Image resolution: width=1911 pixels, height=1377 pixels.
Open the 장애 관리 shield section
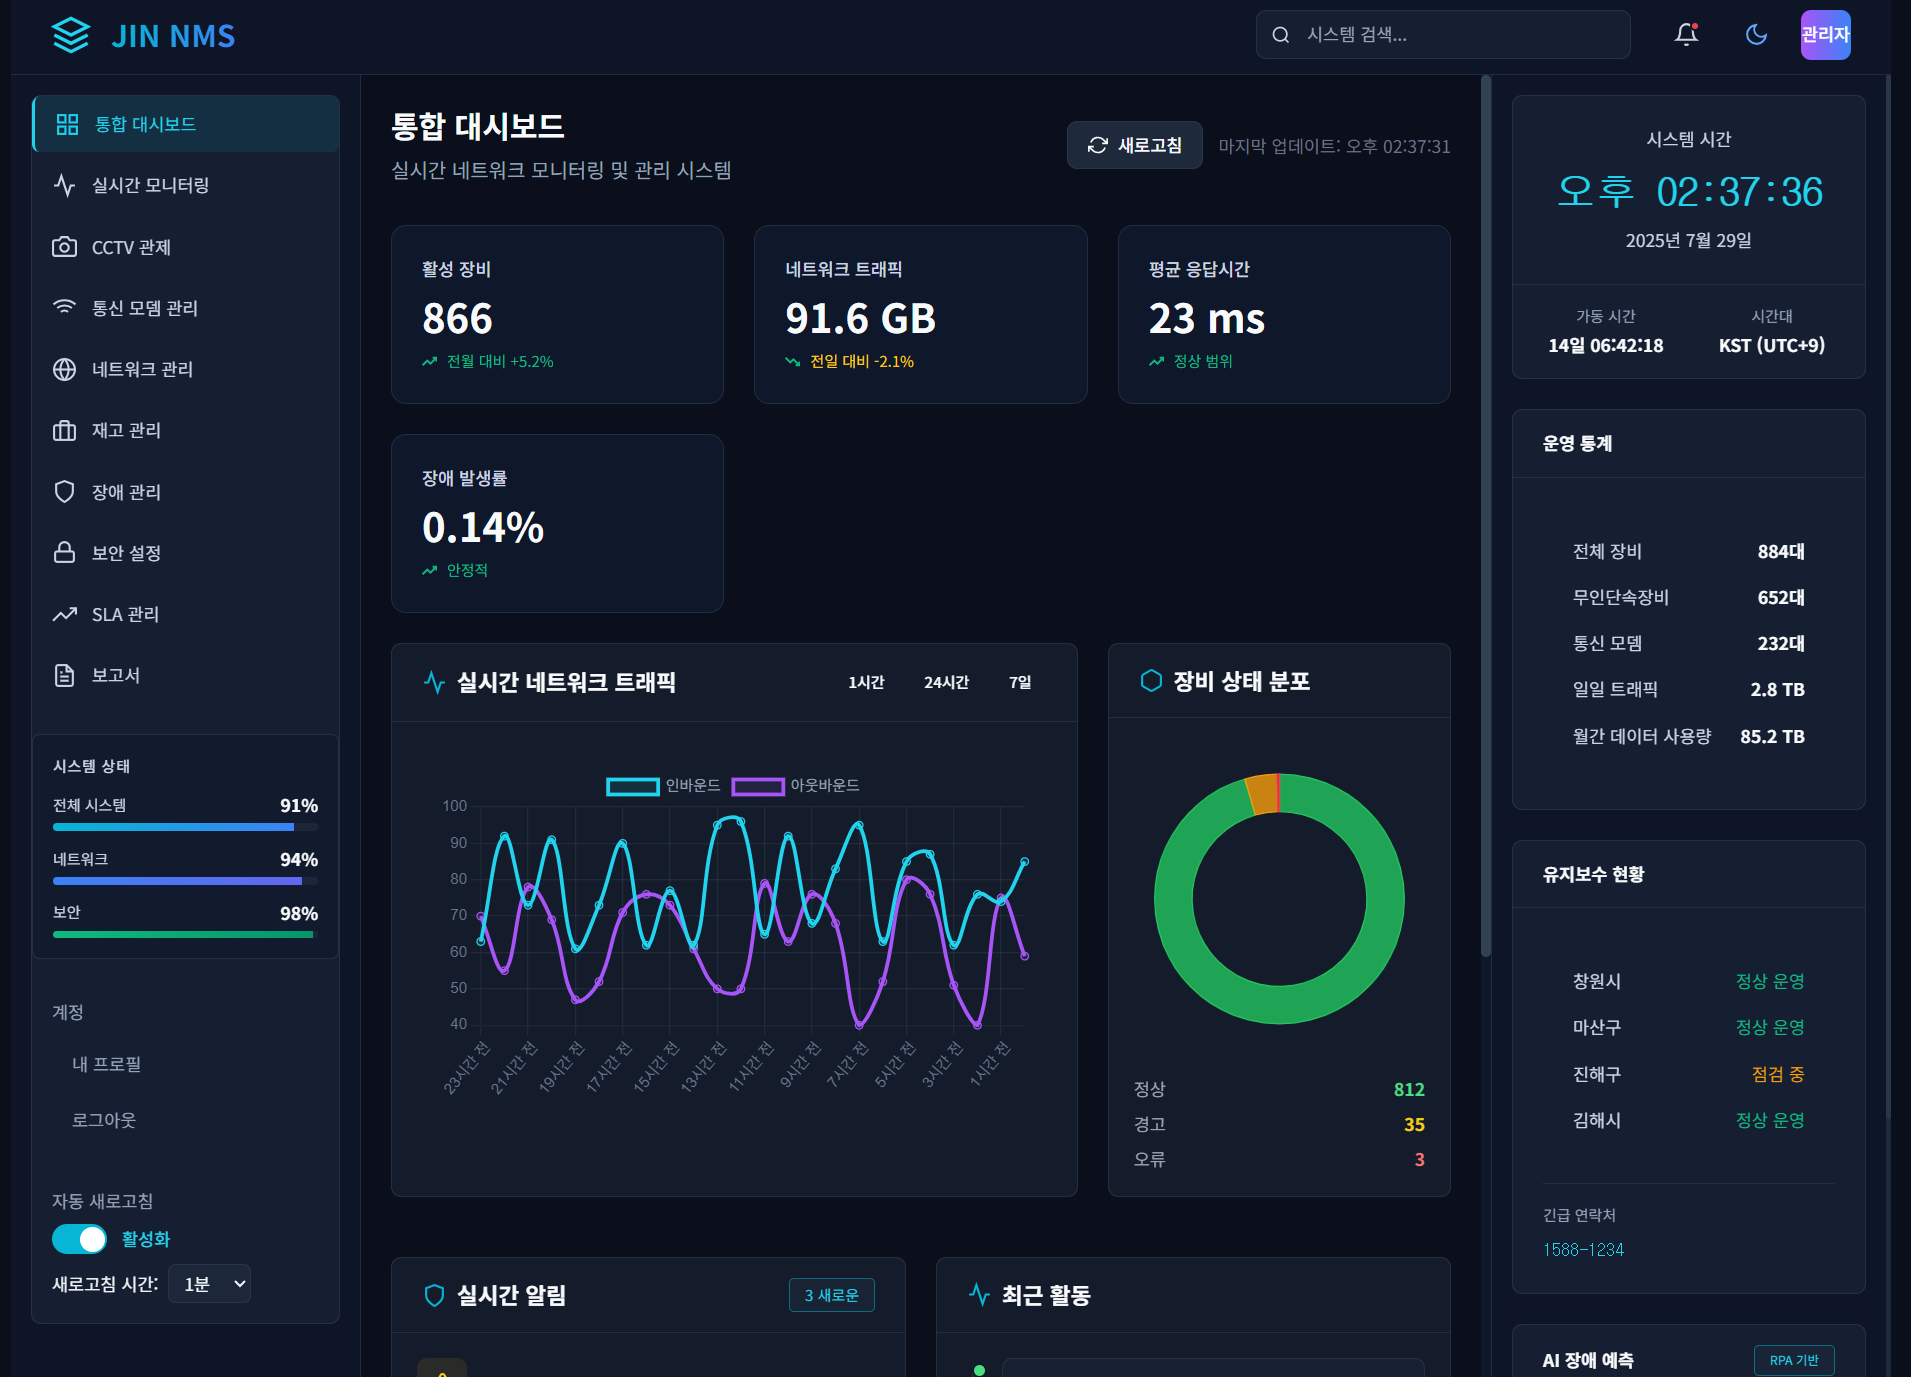tap(125, 491)
